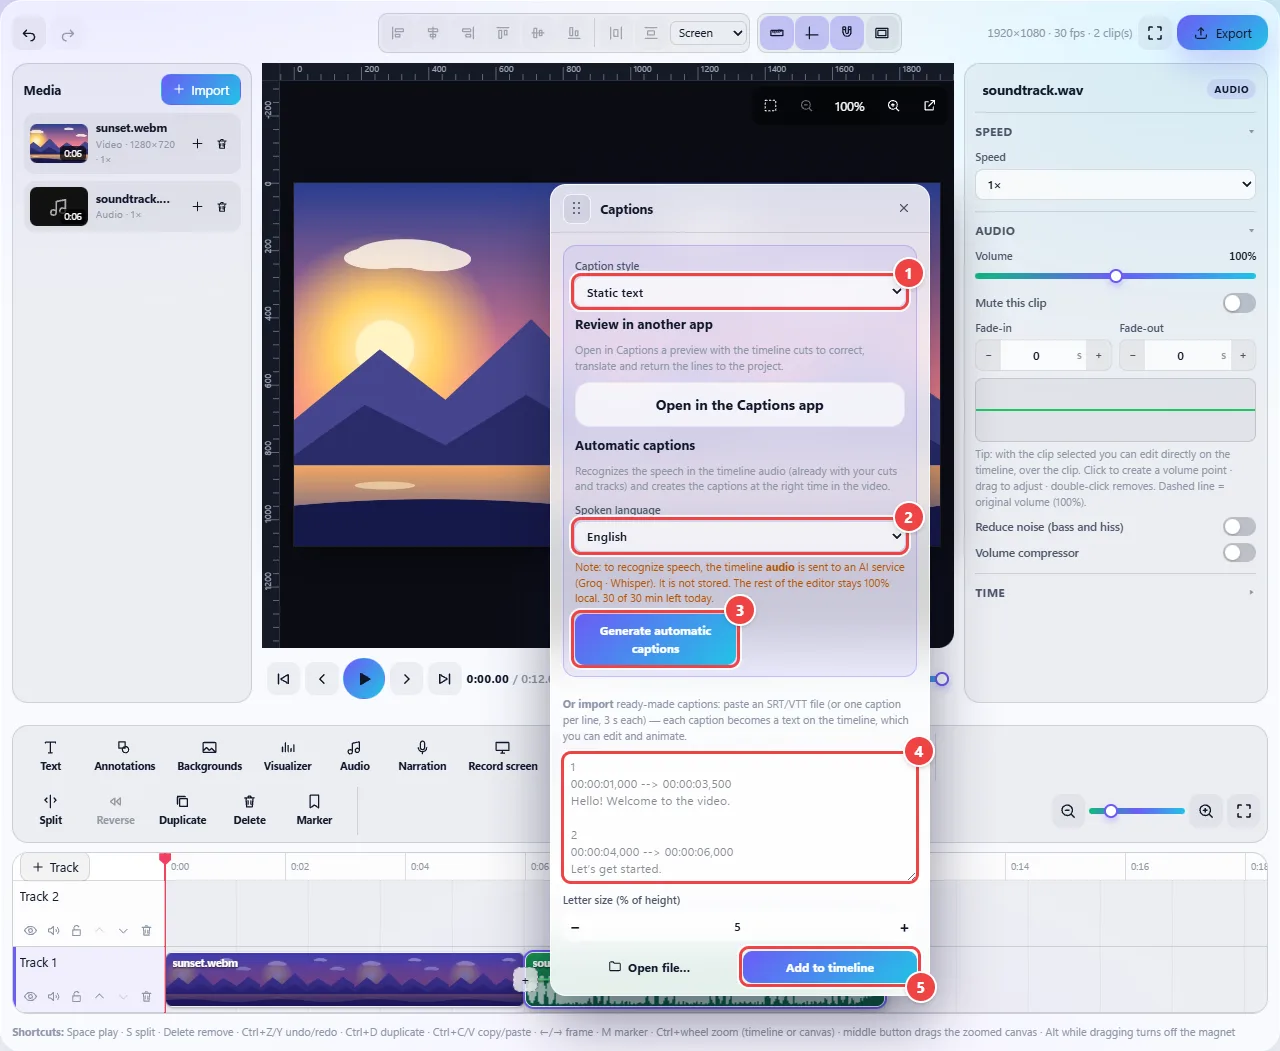The image size is (1280, 1051).
Task: Enable Volume compressor switch
Action: [x=1239, y=553]
